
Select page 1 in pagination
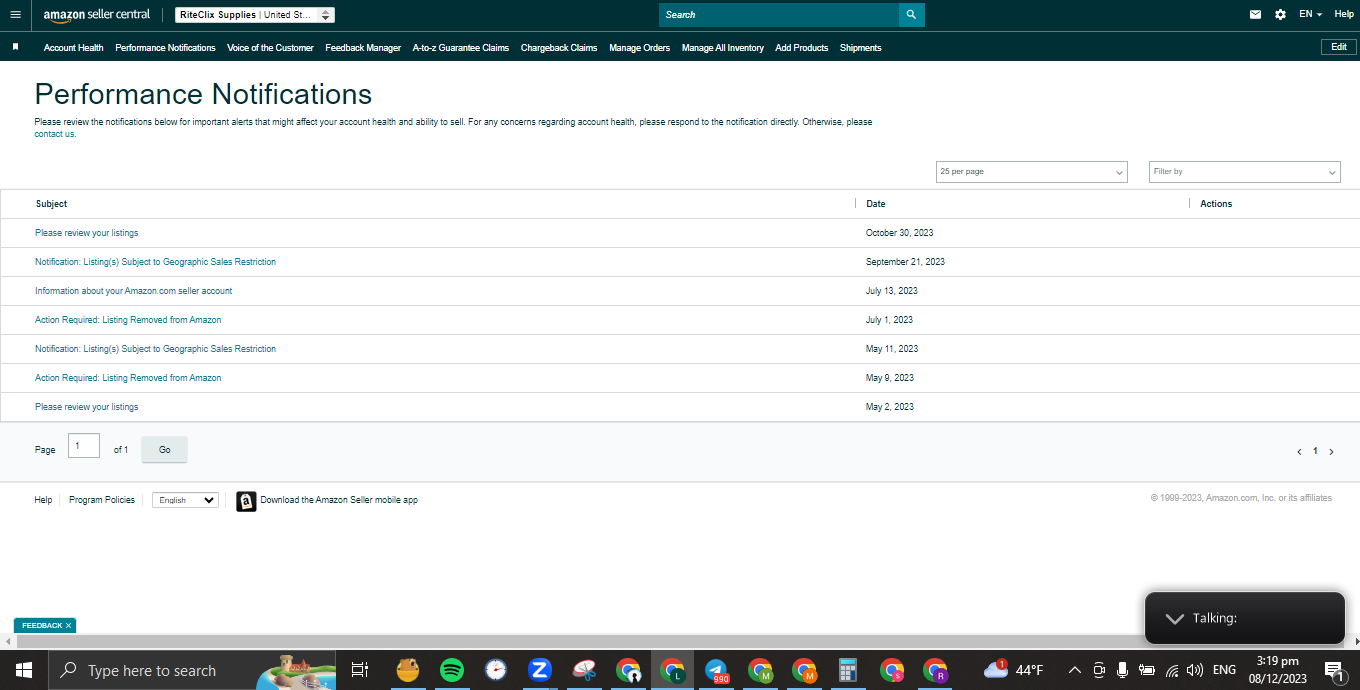tap(1315, 451)
